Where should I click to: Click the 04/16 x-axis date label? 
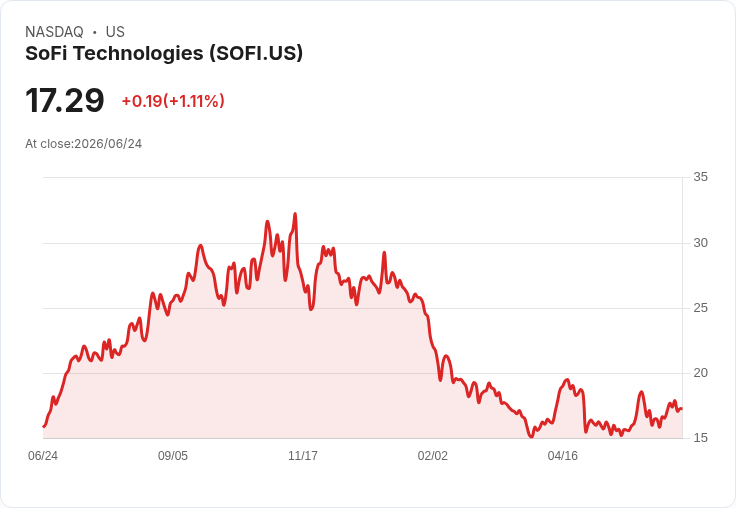(x=562, y=455)
